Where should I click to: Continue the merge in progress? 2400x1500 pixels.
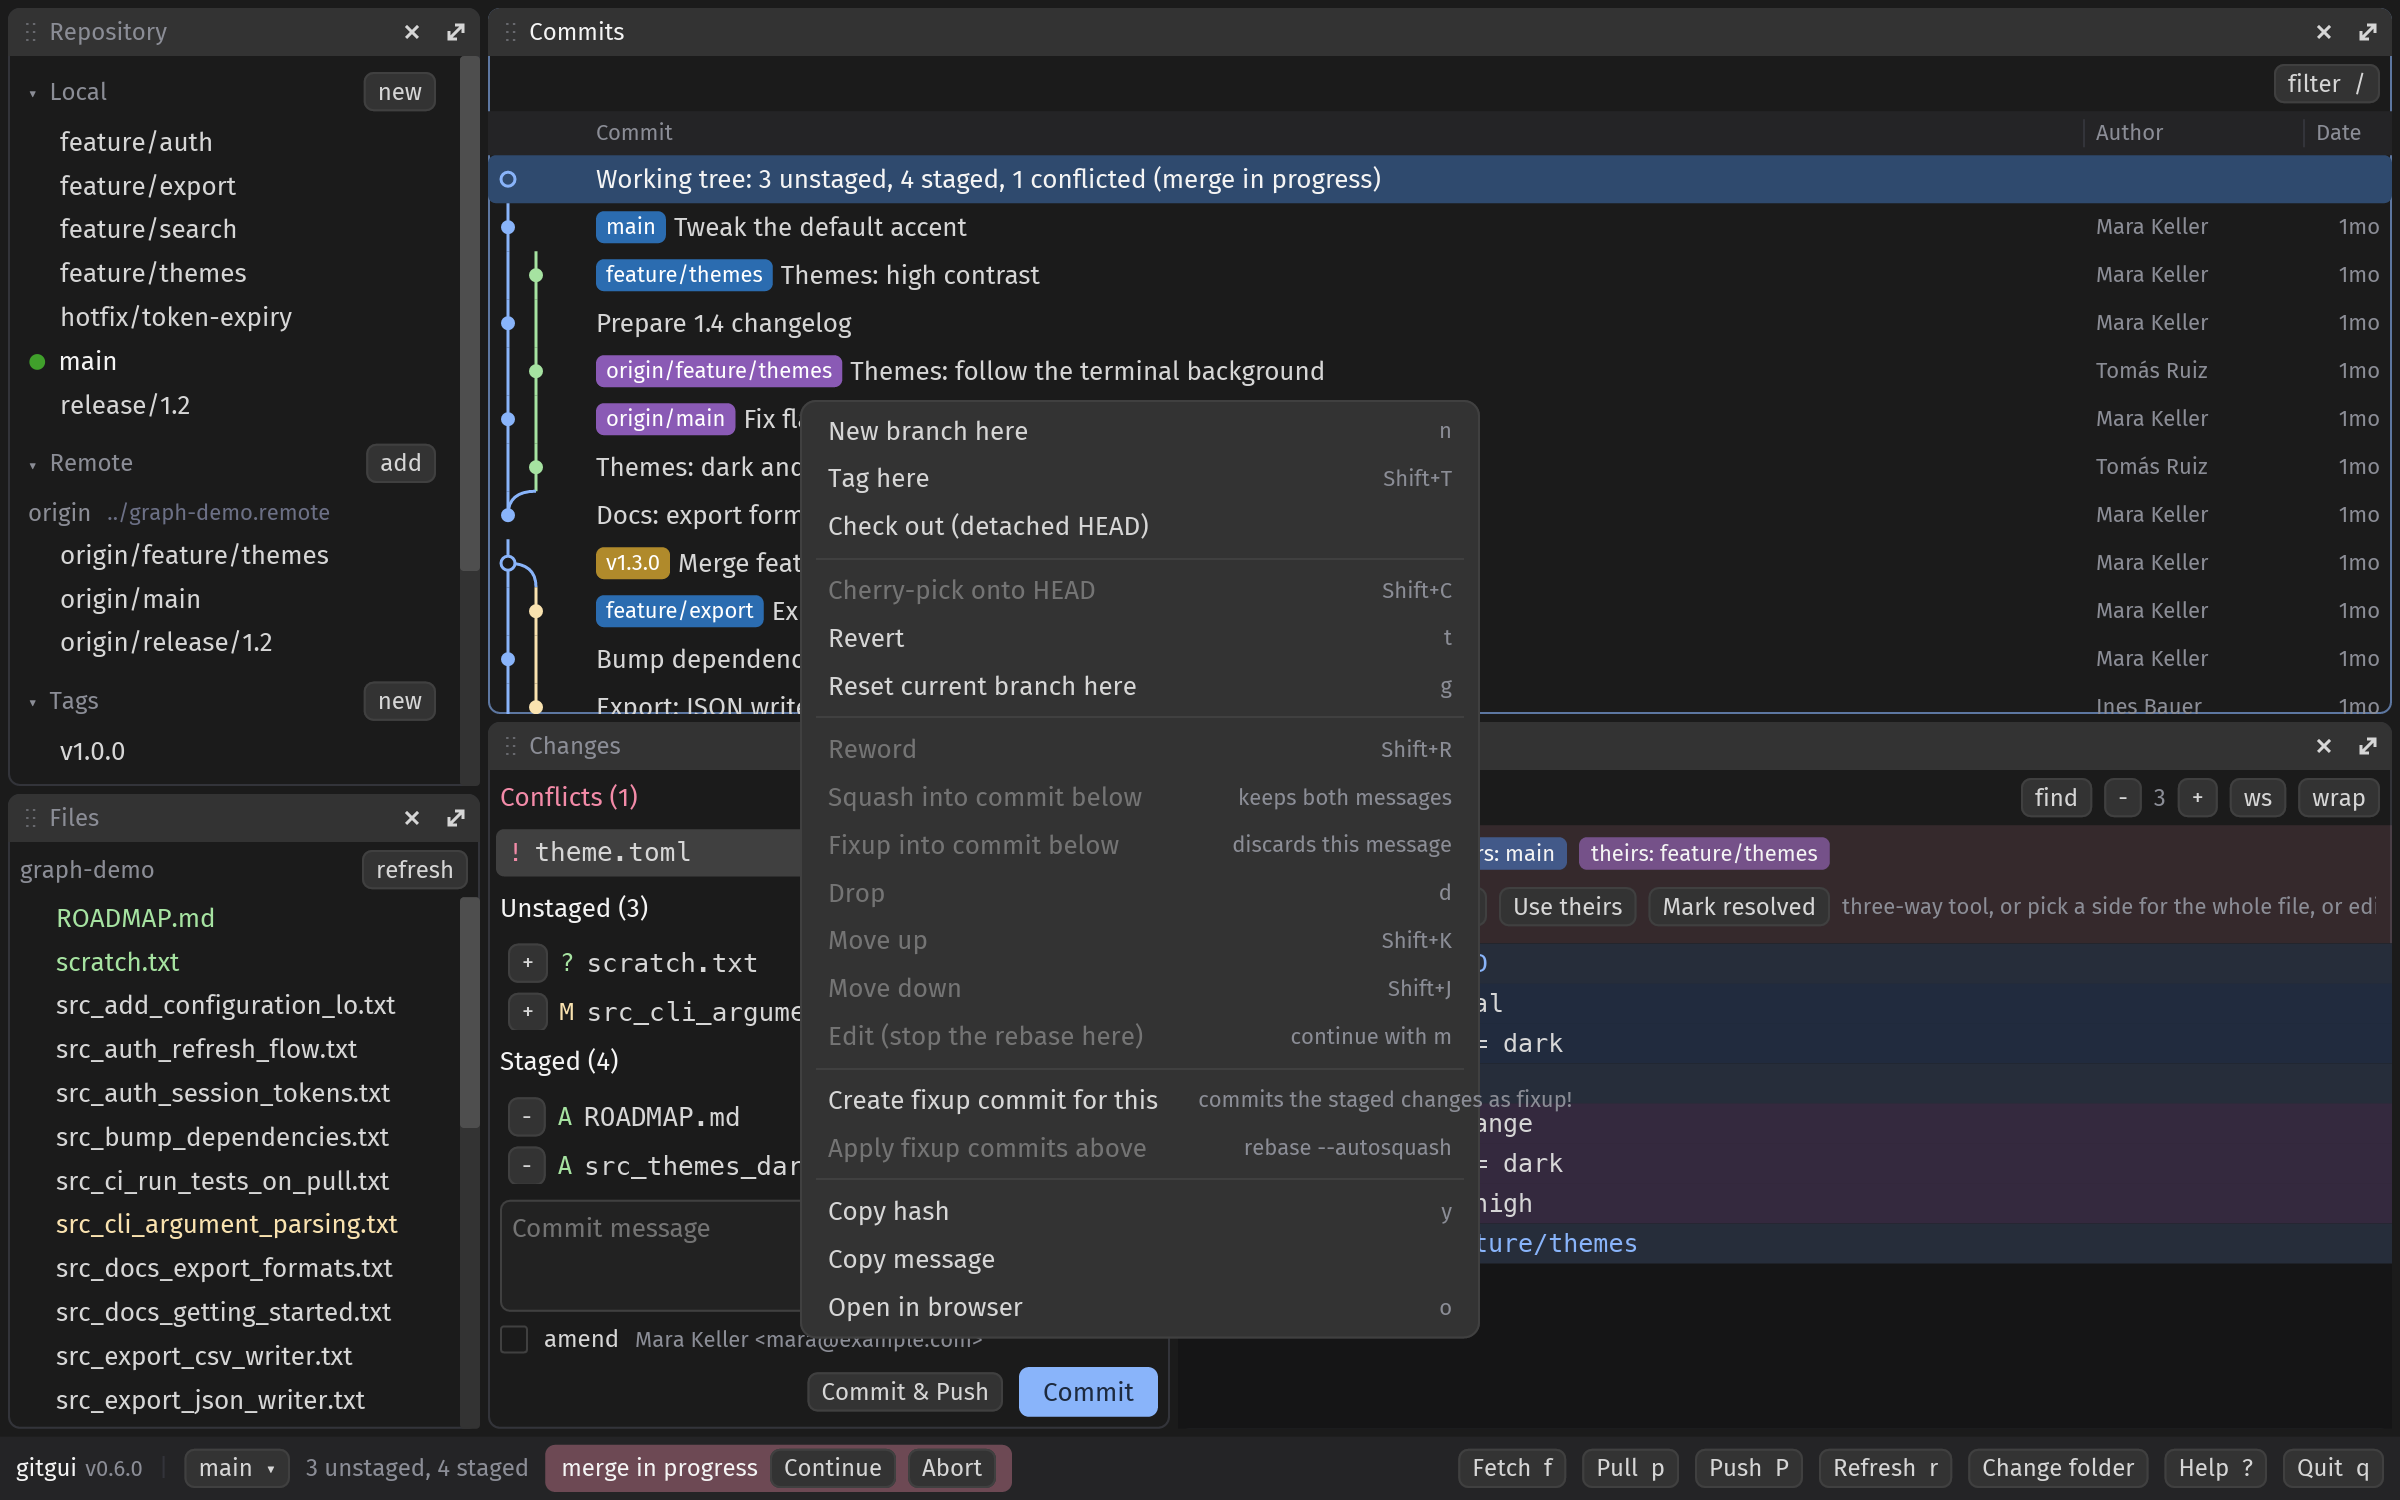pyautogui.click(x=832, y=1468)
